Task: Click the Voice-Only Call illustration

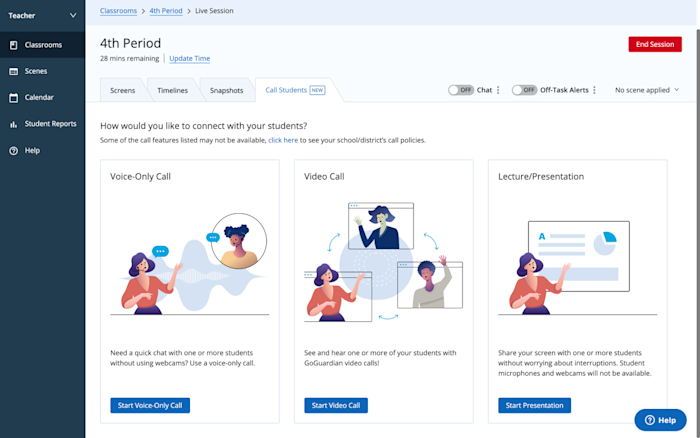Action: 190,264
